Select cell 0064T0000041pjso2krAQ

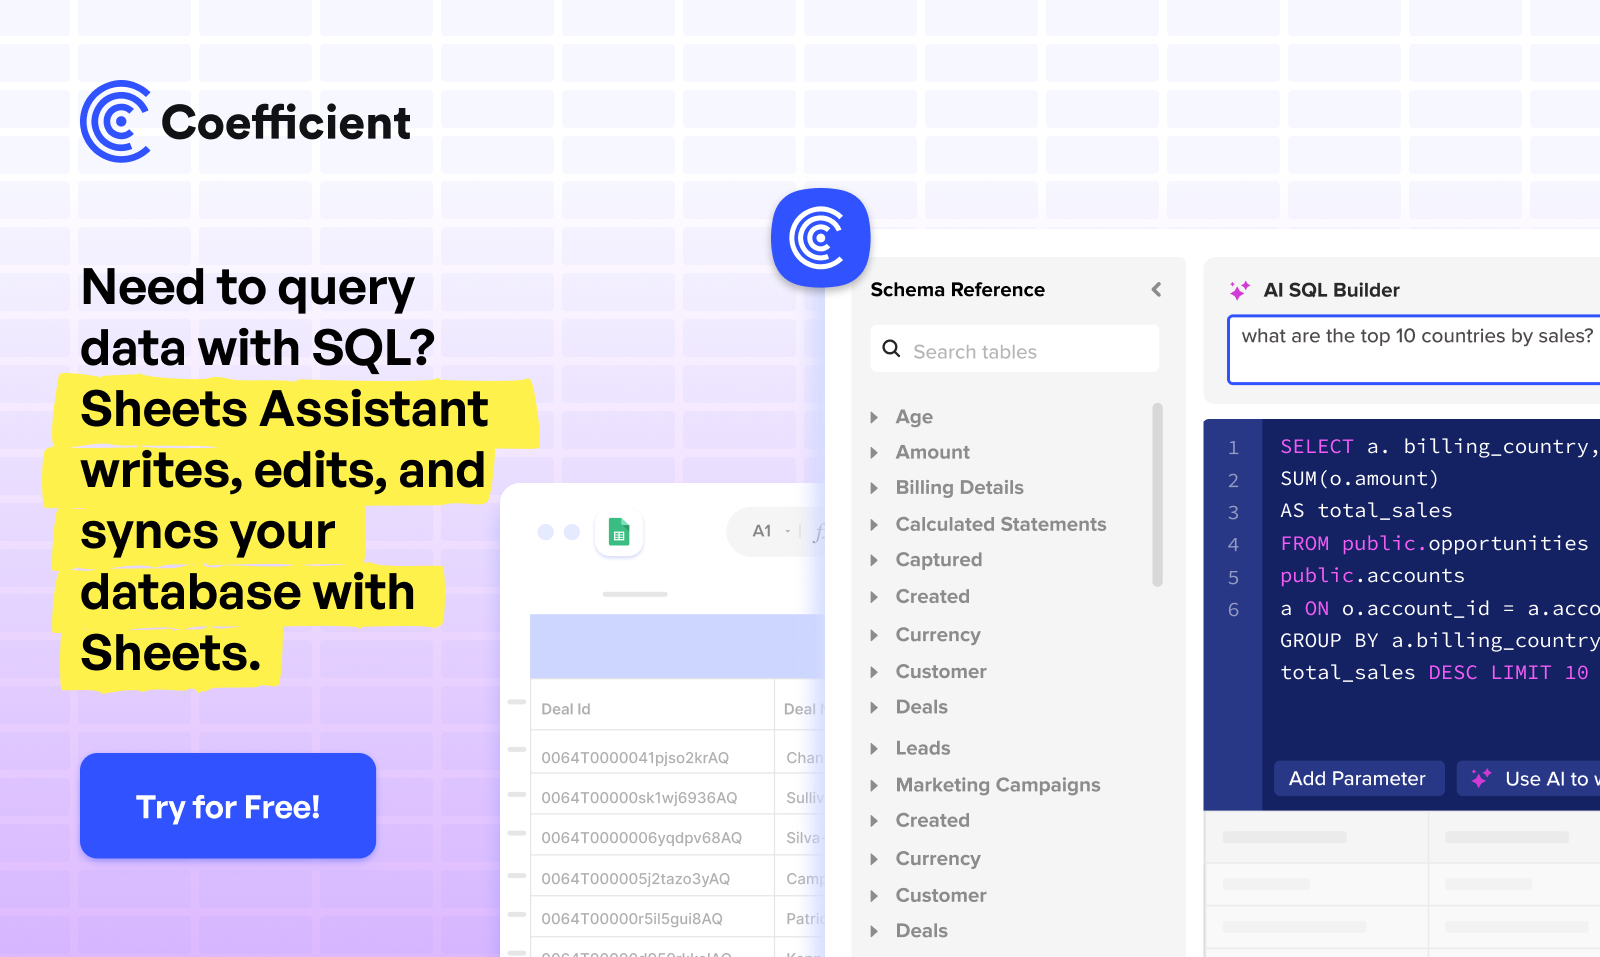pos(652,757)
